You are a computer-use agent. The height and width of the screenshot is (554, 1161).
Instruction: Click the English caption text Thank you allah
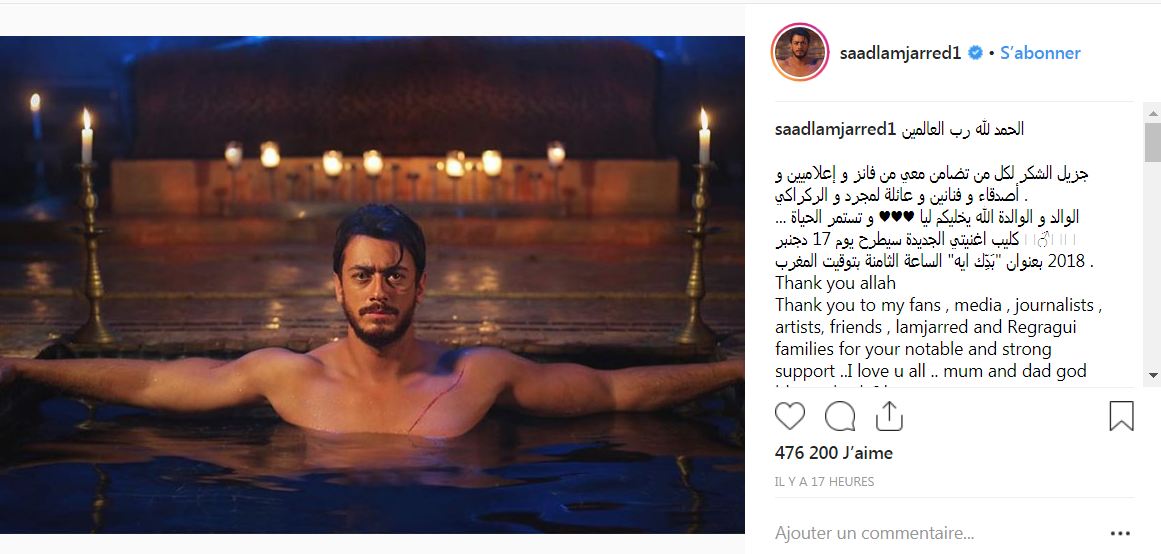pyautogui.click(x=835, y=283)
